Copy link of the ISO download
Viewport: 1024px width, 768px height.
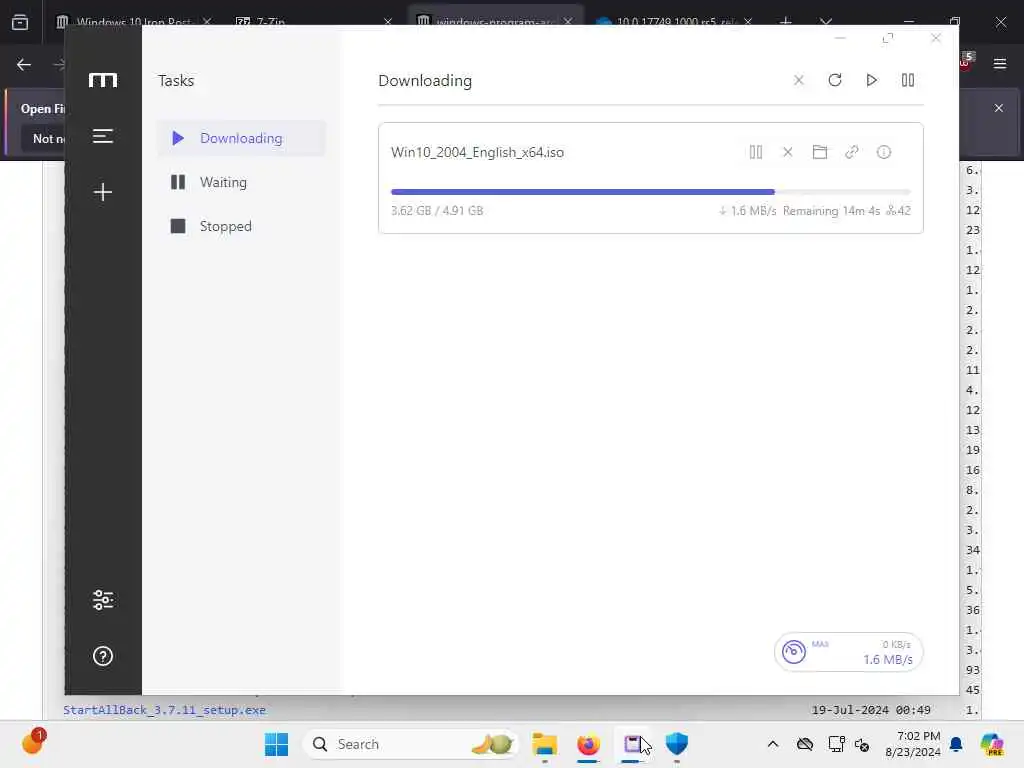852,152
